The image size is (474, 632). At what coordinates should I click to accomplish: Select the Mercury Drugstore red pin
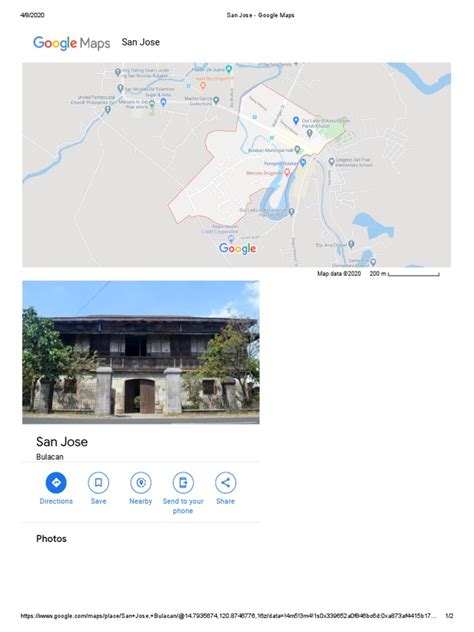click(x=287, y=173)
